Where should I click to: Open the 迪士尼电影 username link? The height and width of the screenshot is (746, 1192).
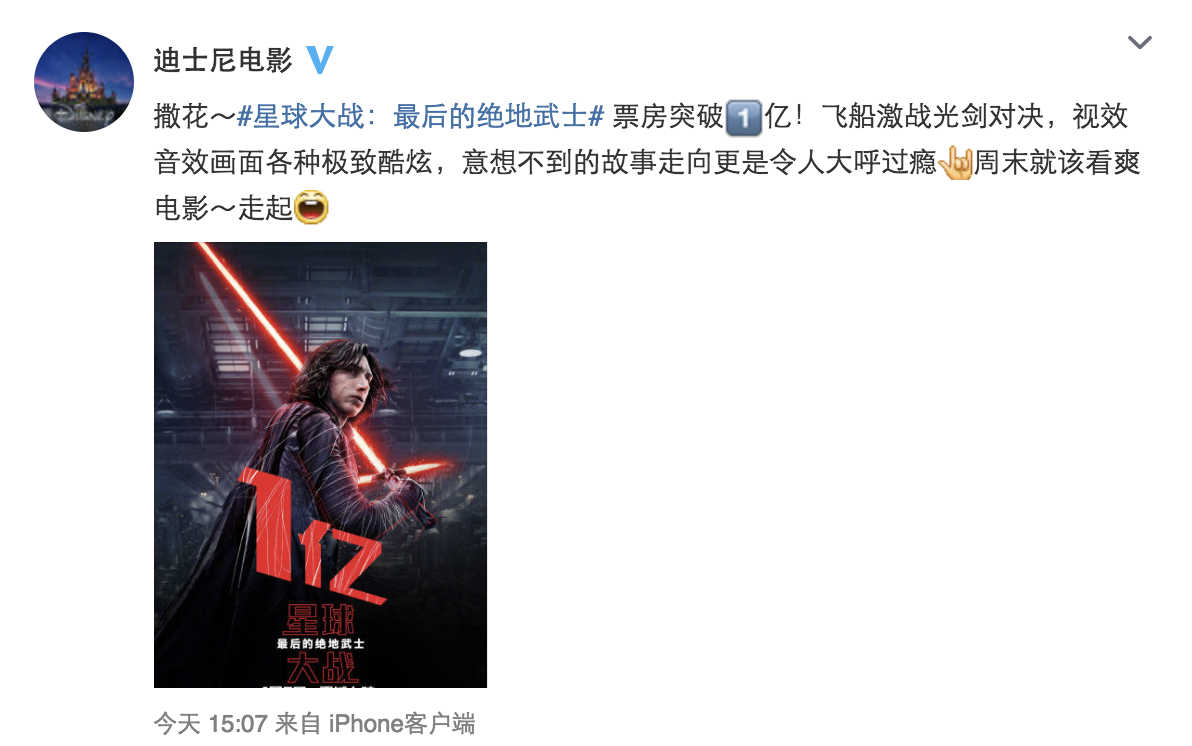tap(223, 60)
